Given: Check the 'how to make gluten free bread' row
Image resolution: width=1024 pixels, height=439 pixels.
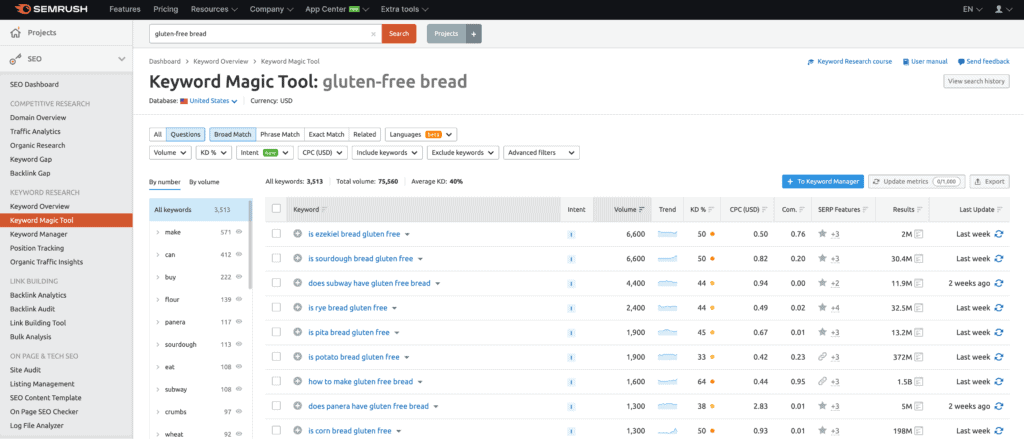Looking at the screenshot, I should click(x=276, y=381).
